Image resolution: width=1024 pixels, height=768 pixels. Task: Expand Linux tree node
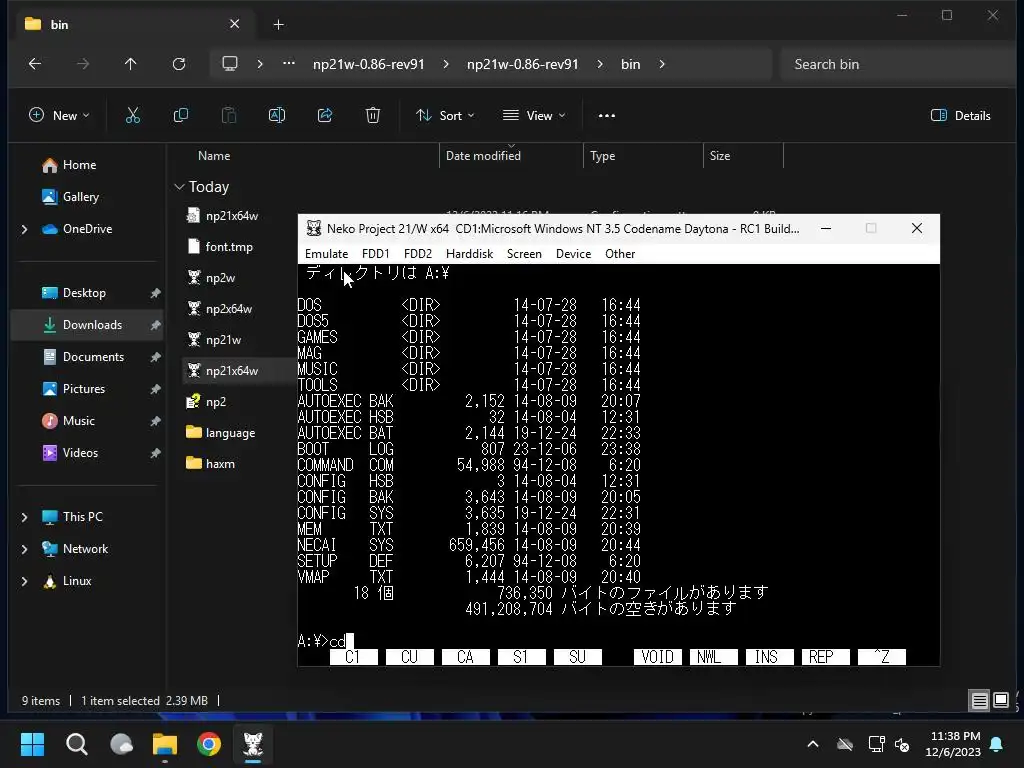25,581
